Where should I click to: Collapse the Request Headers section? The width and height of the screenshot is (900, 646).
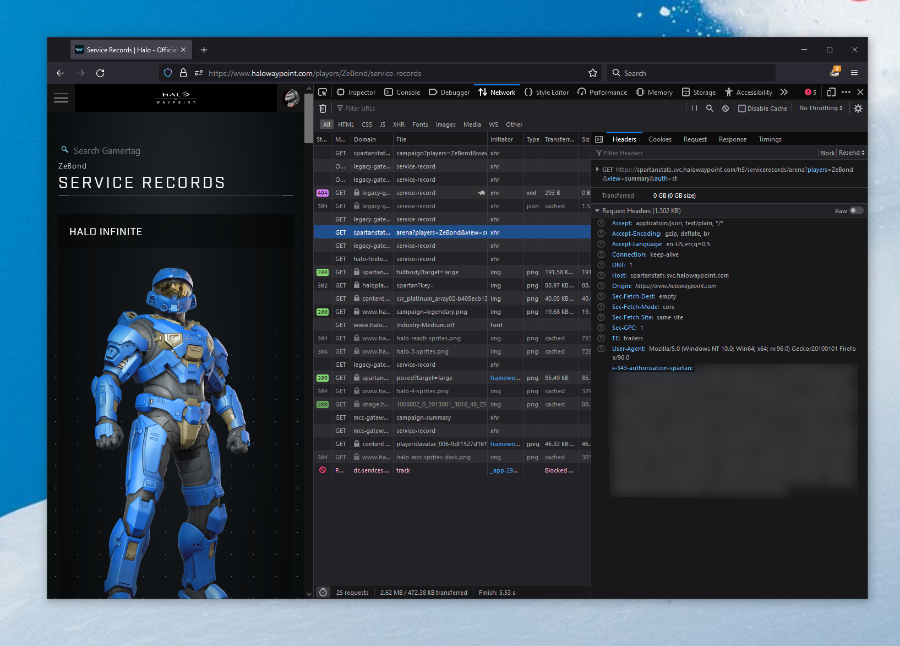click(x=598, y=211)
